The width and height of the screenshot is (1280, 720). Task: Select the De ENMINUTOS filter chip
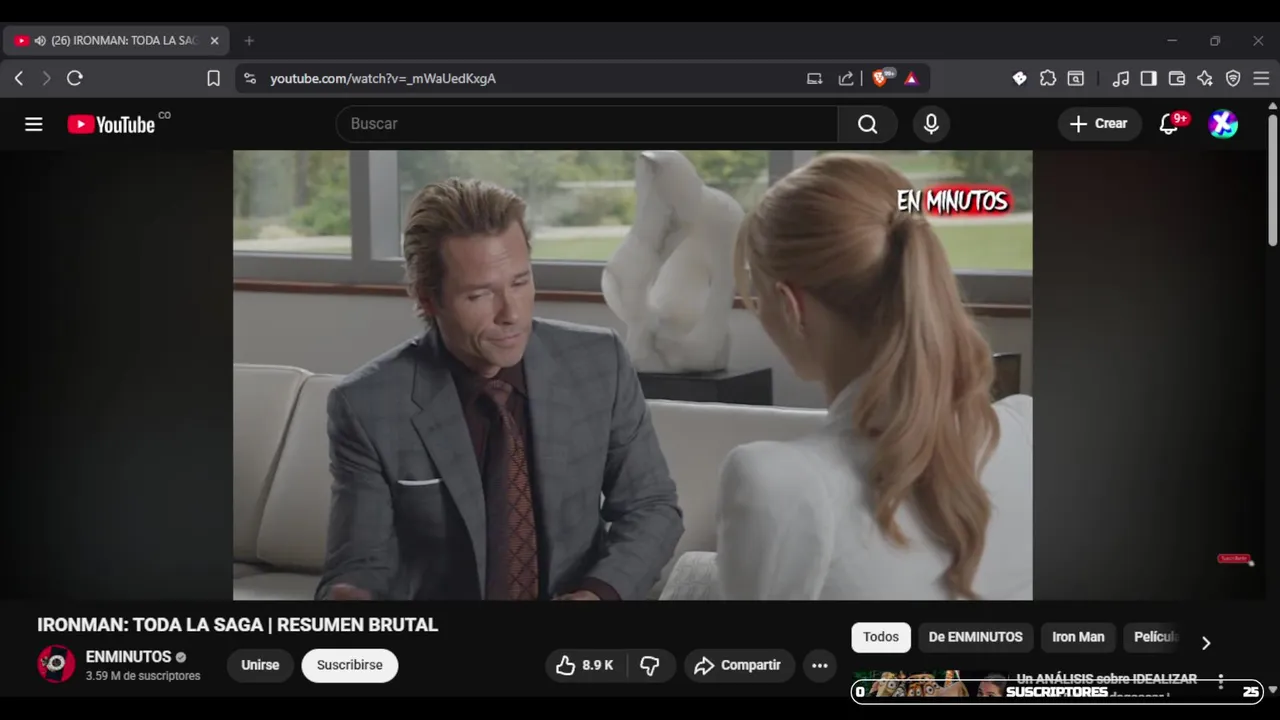click(975, 637)
